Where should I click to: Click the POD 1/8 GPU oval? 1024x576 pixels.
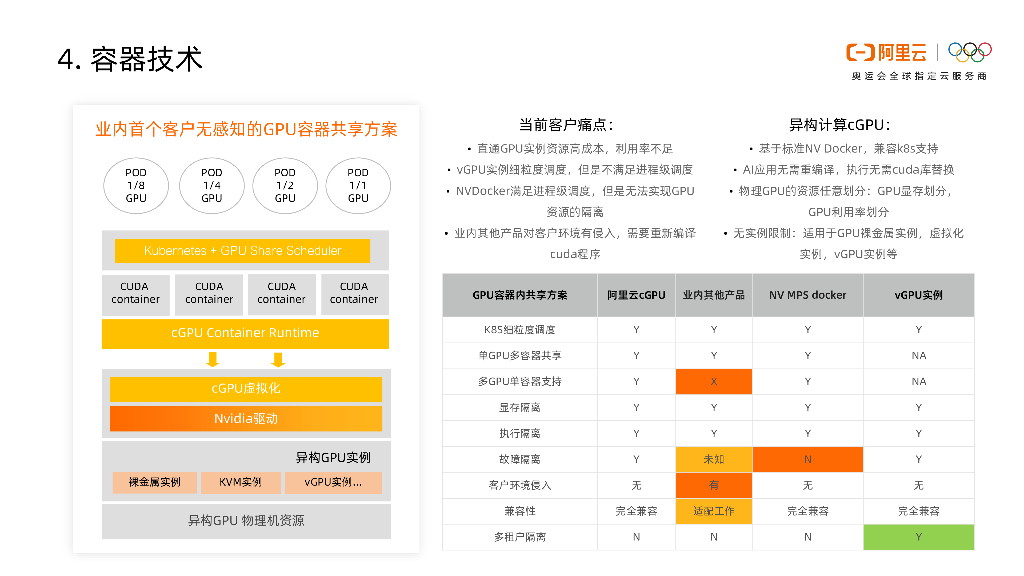point(136,185)
